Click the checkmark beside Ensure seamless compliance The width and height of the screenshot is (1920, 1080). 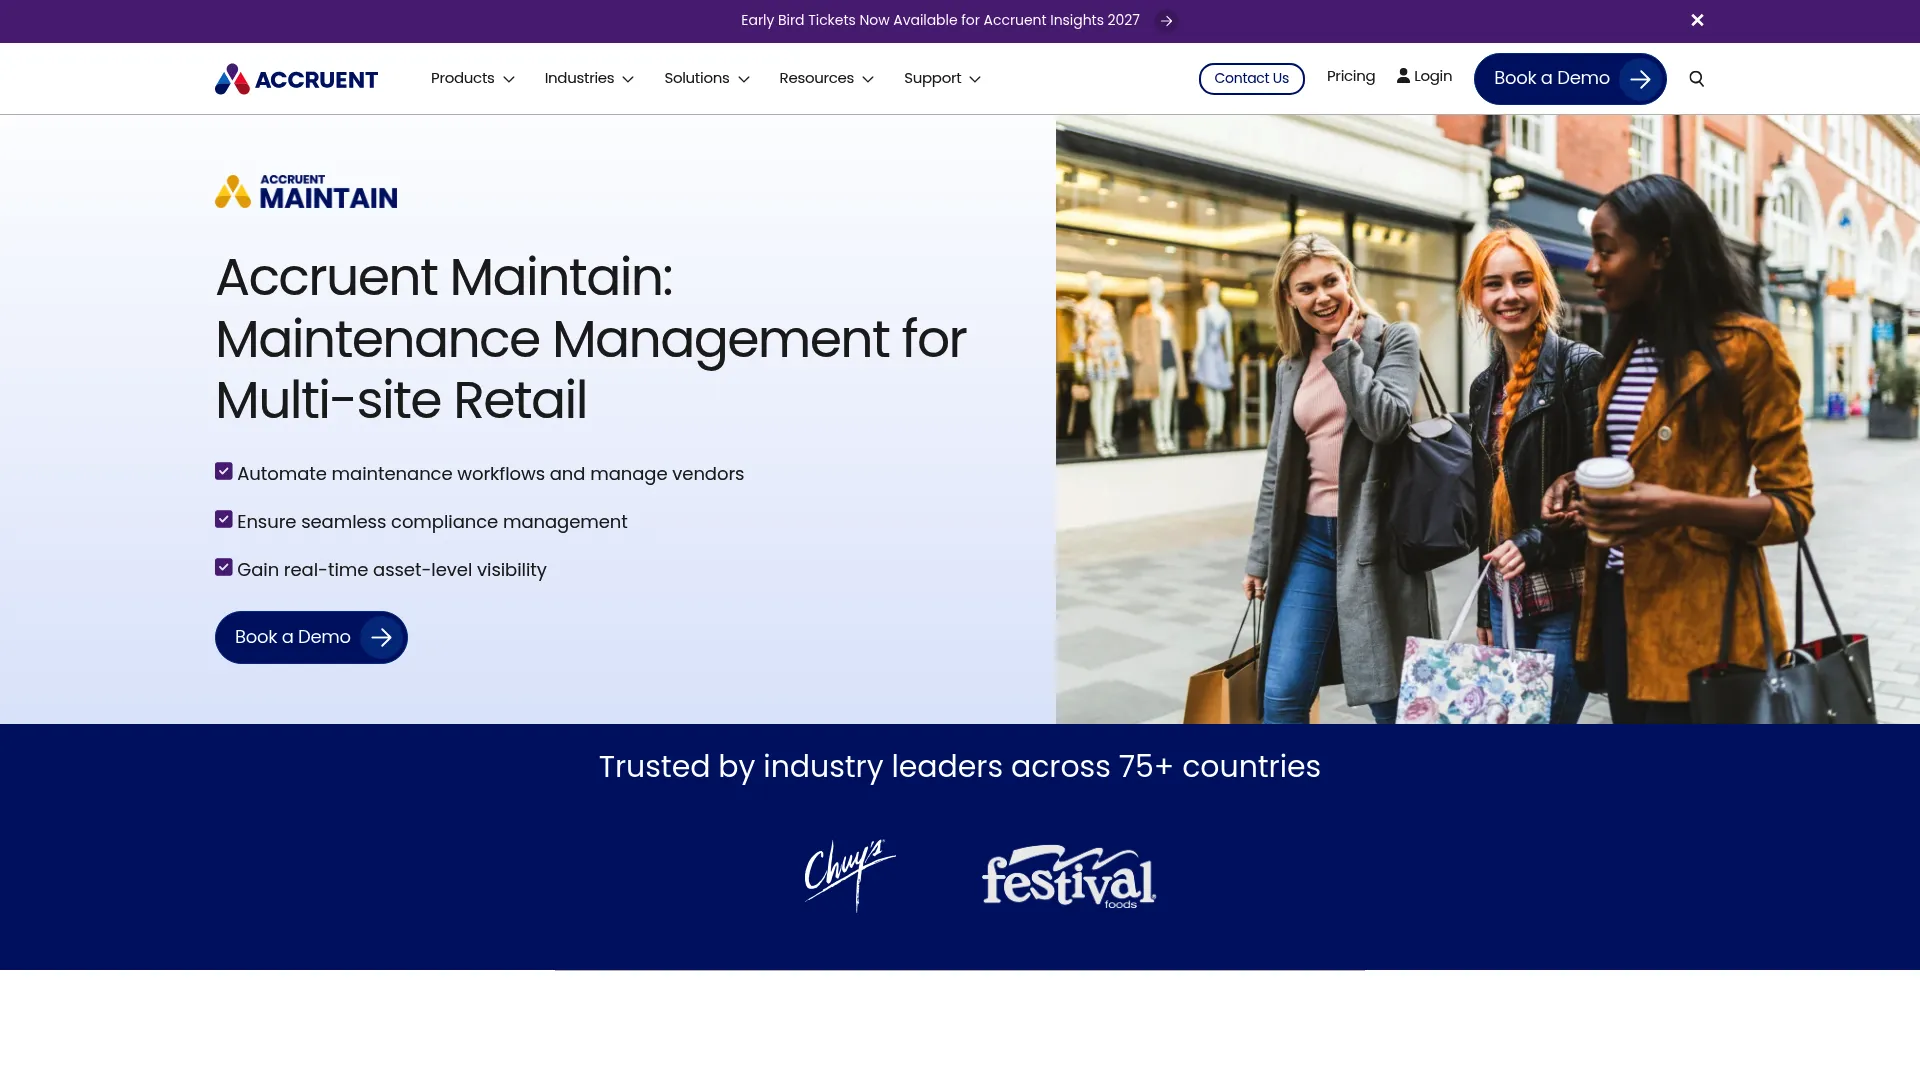click(224, 520)
